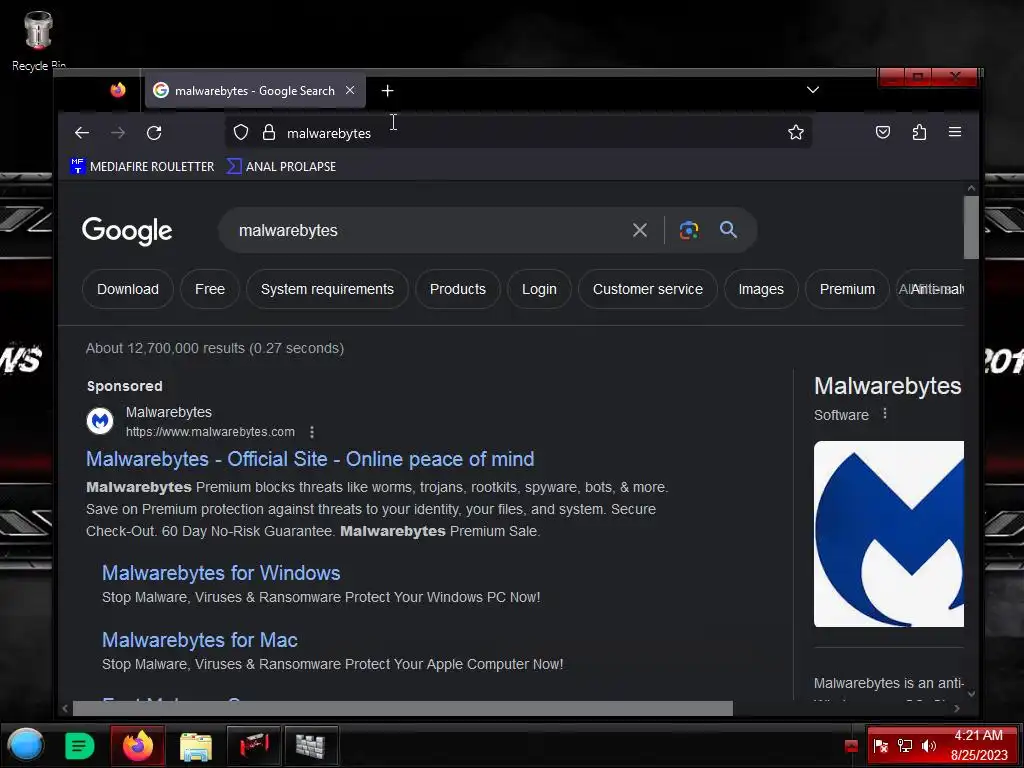Select the Premium filter chip

[x=847, y=289]
